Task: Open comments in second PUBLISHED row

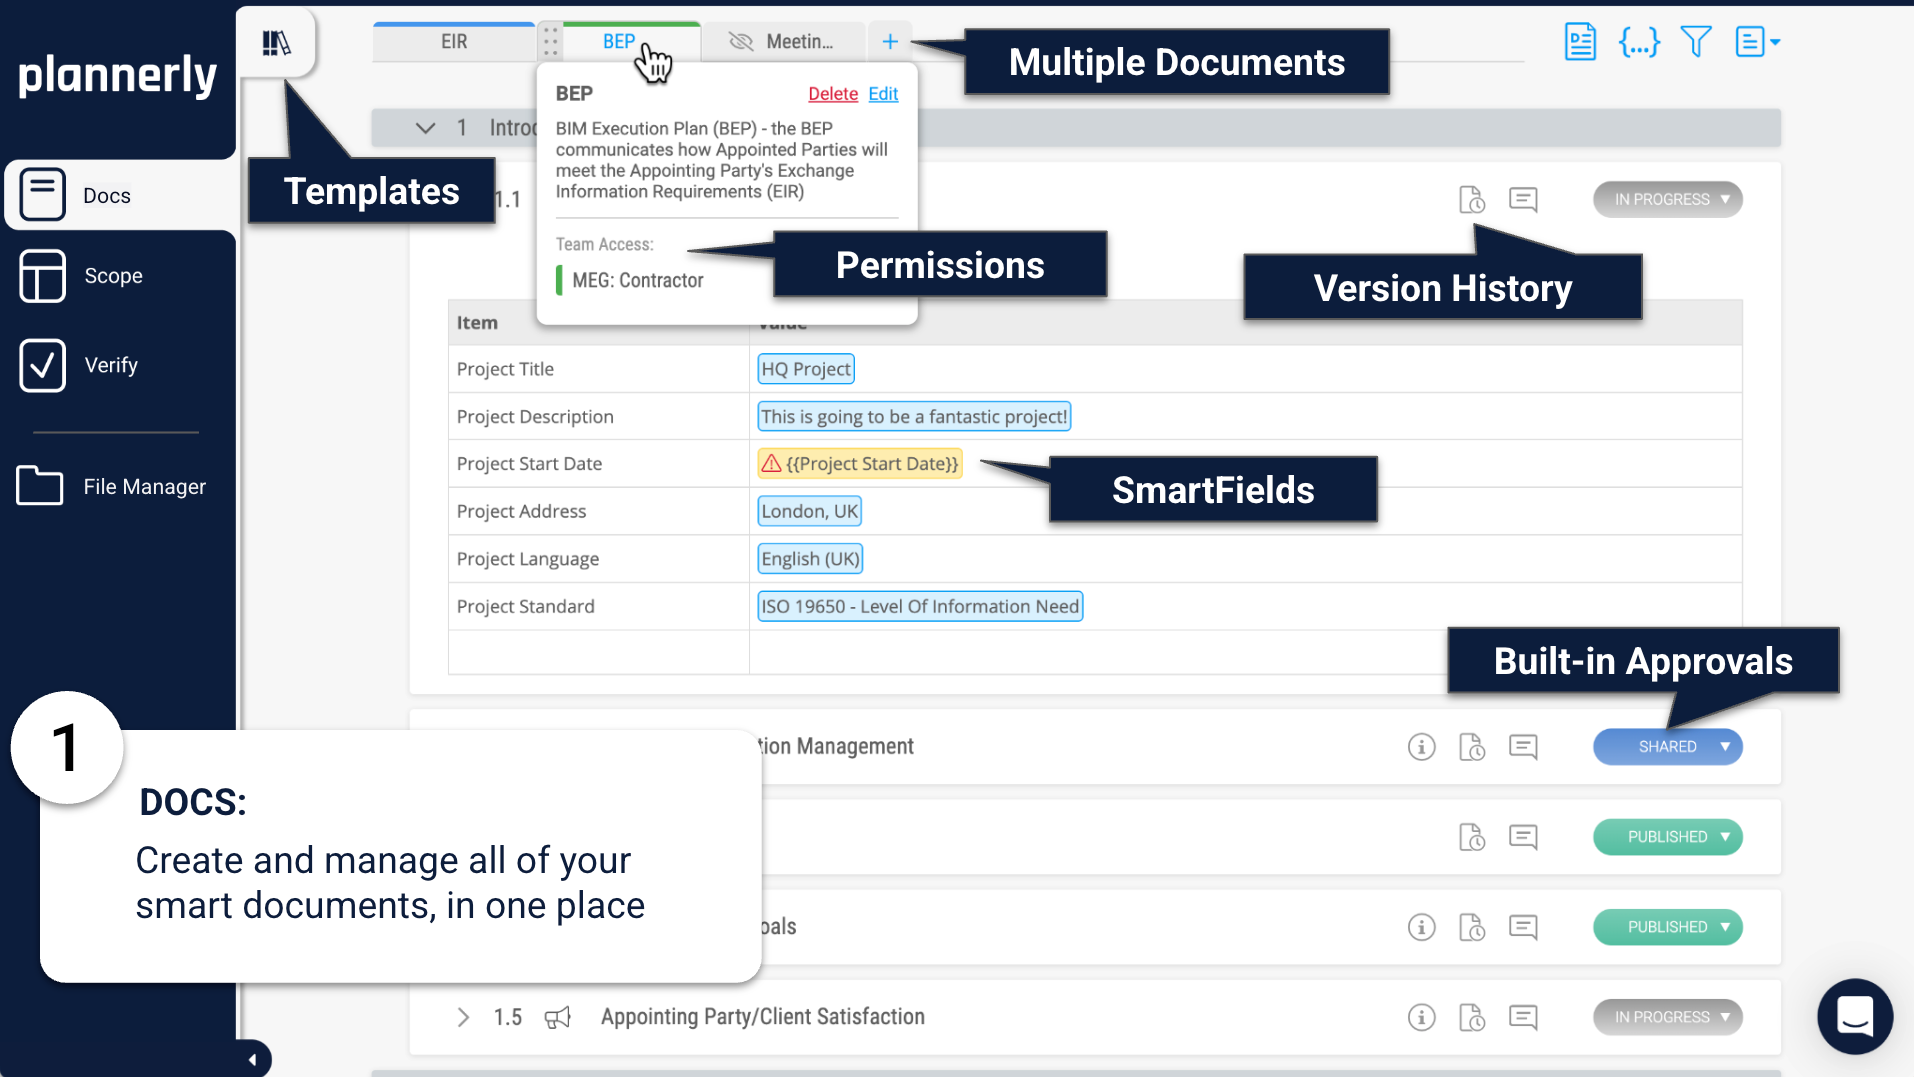Action: coord(1523,927)
